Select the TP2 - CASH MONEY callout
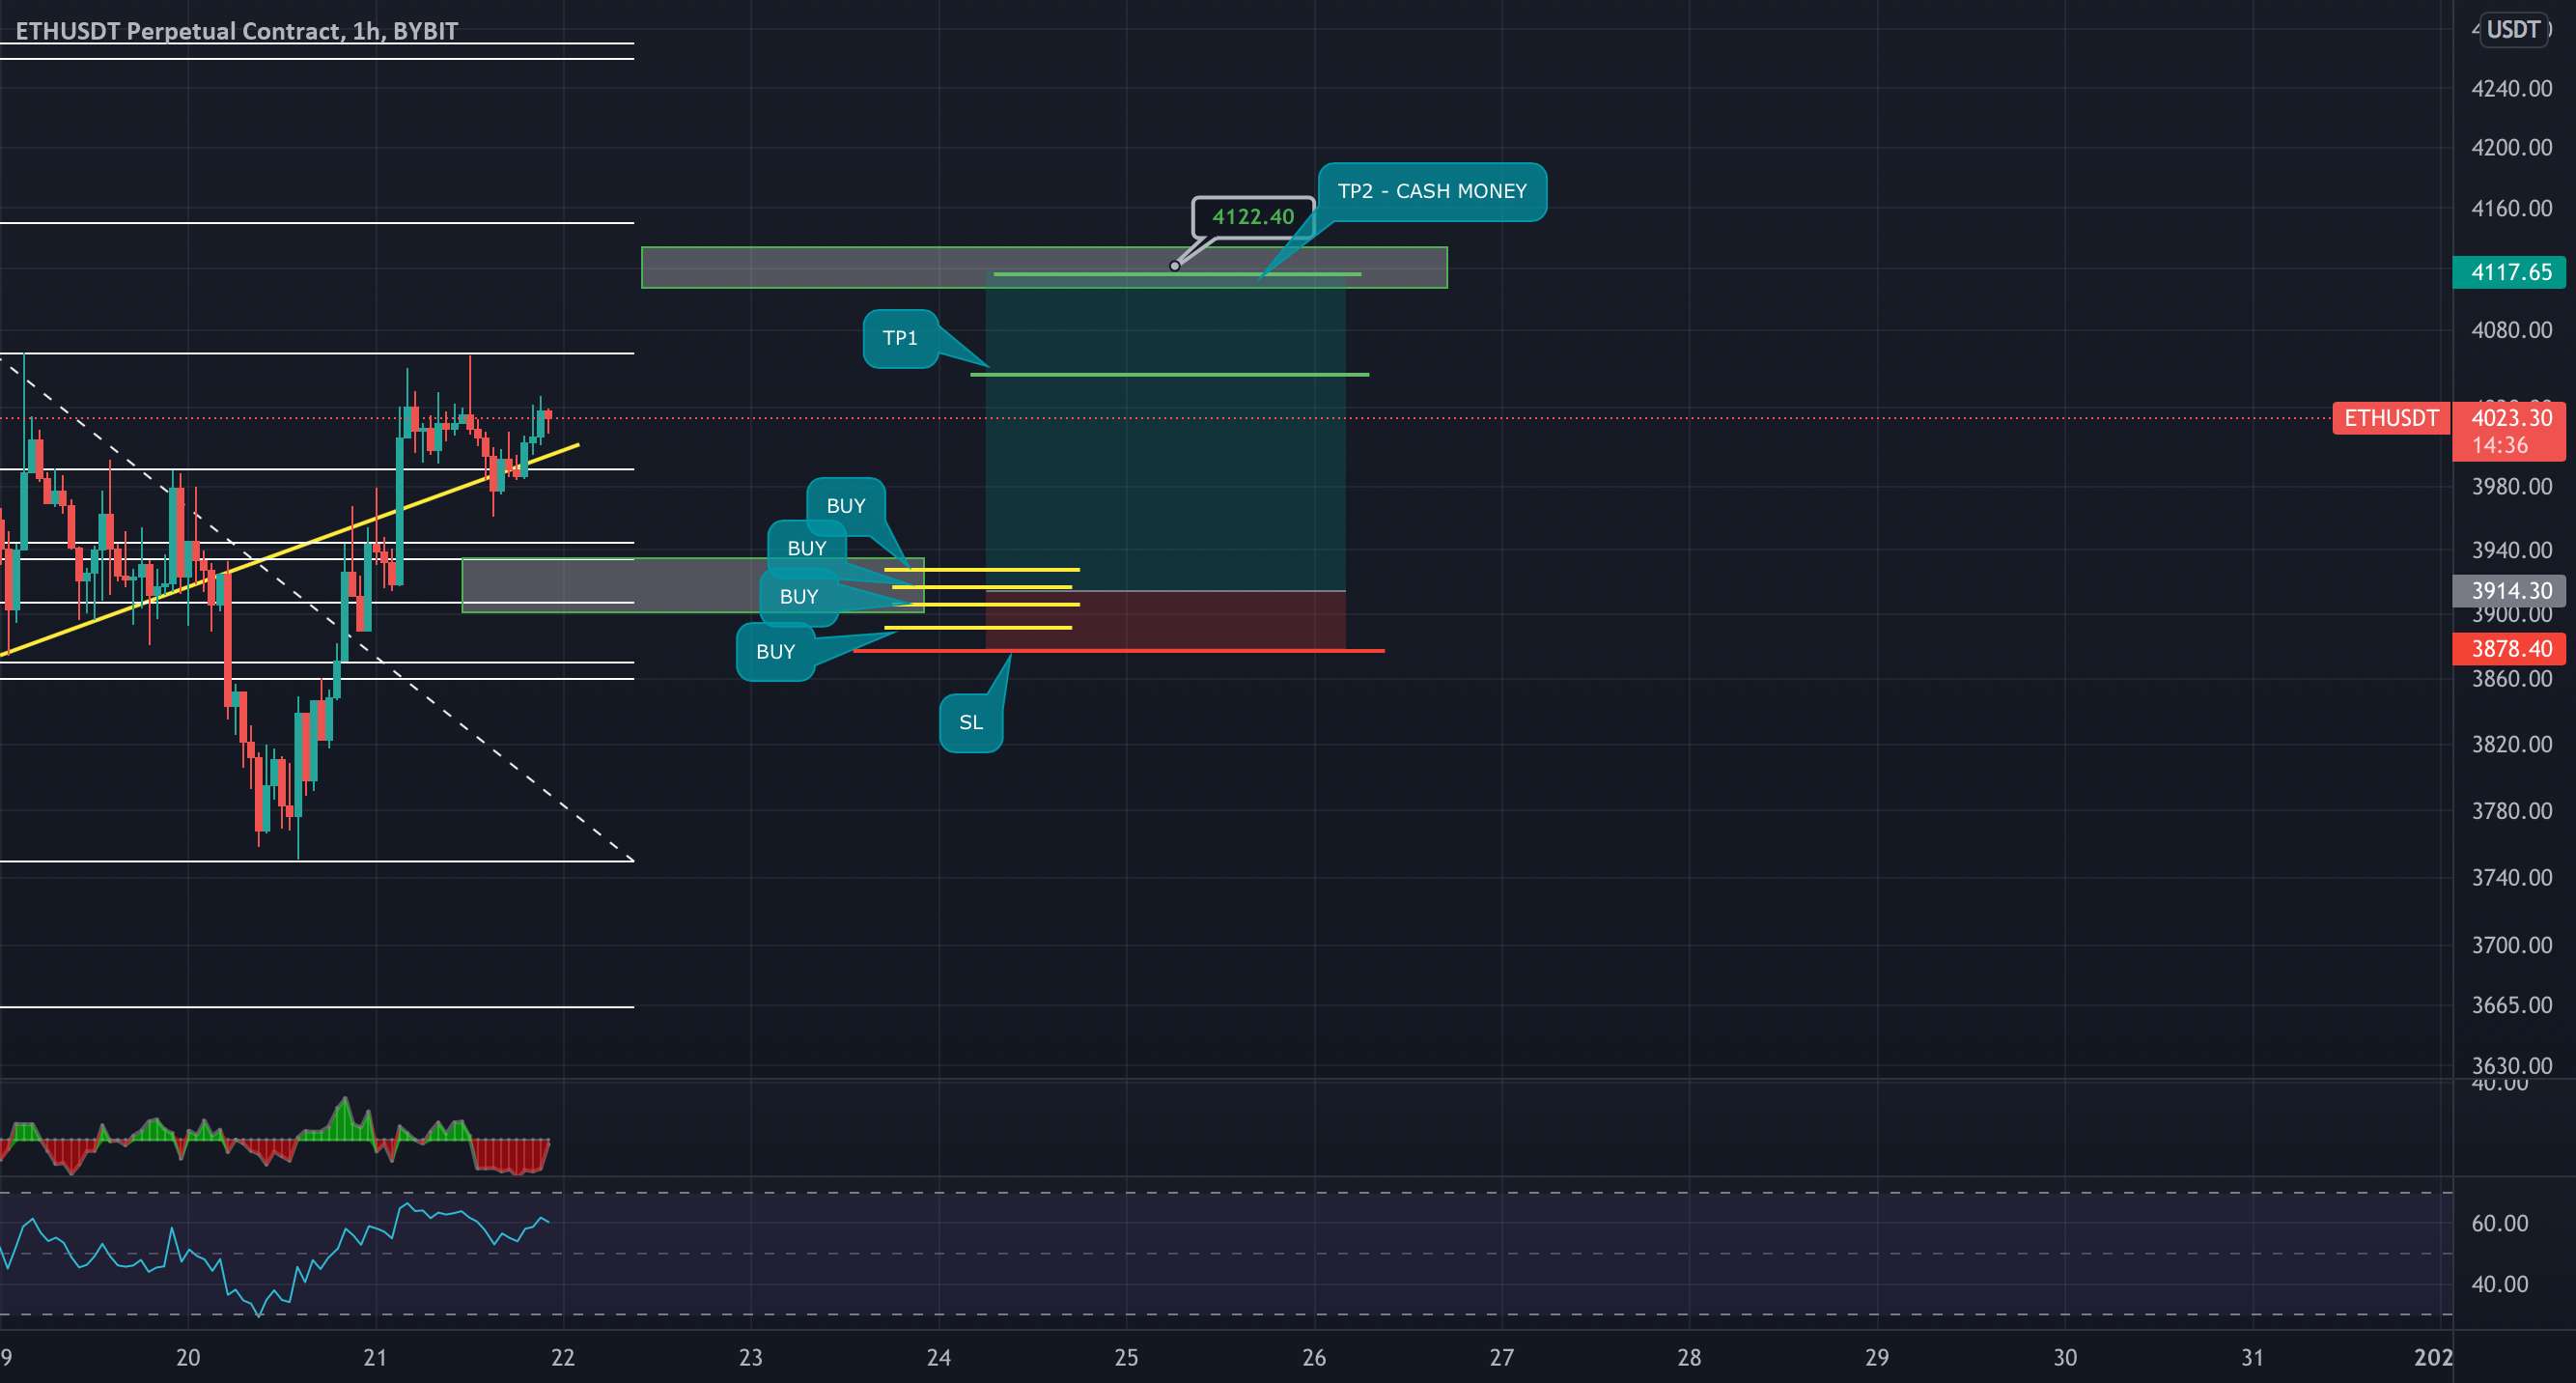Screen dimensions: 2576x1383 (1432, 191)
